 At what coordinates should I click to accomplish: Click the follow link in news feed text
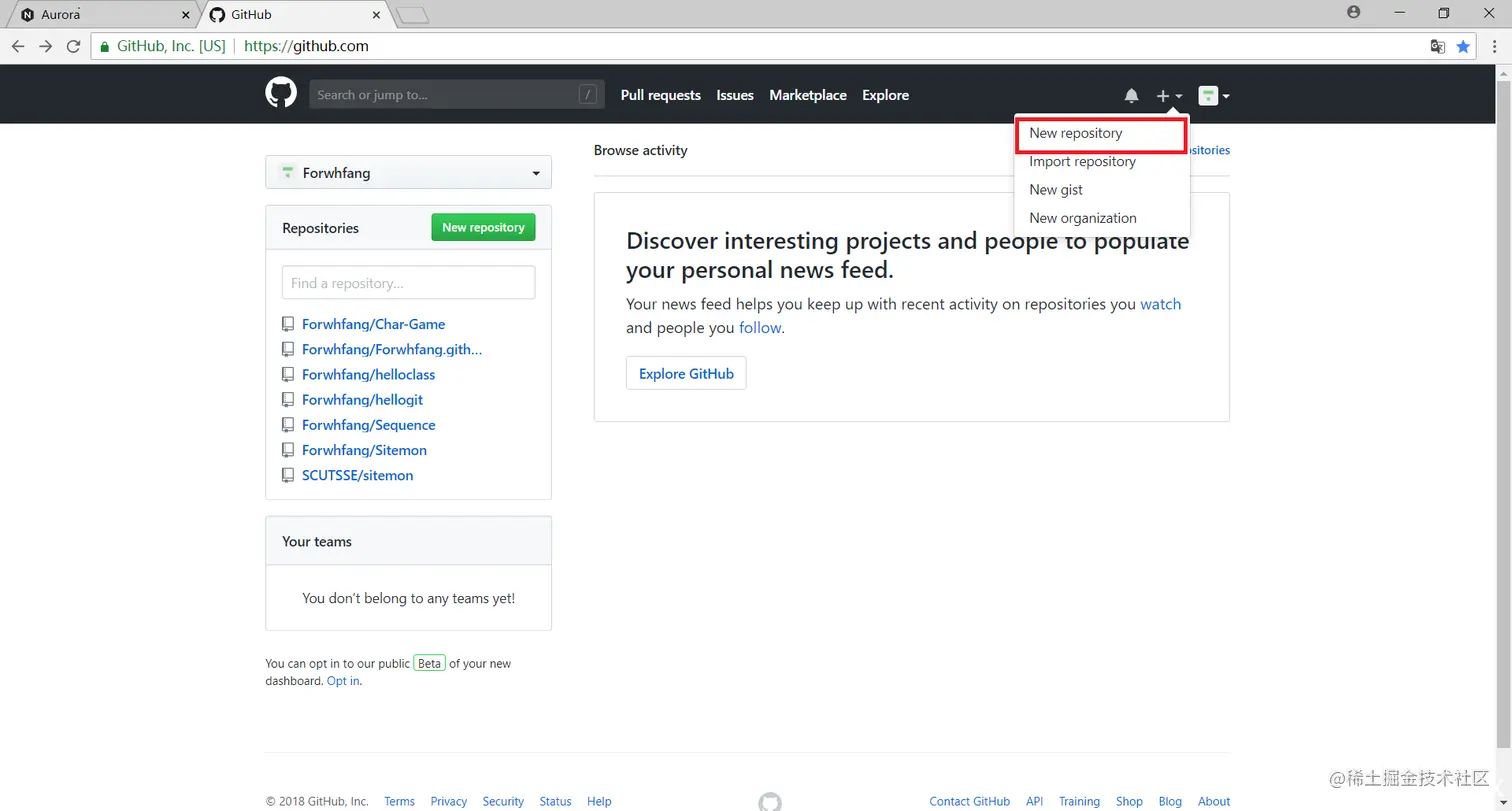(x=760, y=328)
